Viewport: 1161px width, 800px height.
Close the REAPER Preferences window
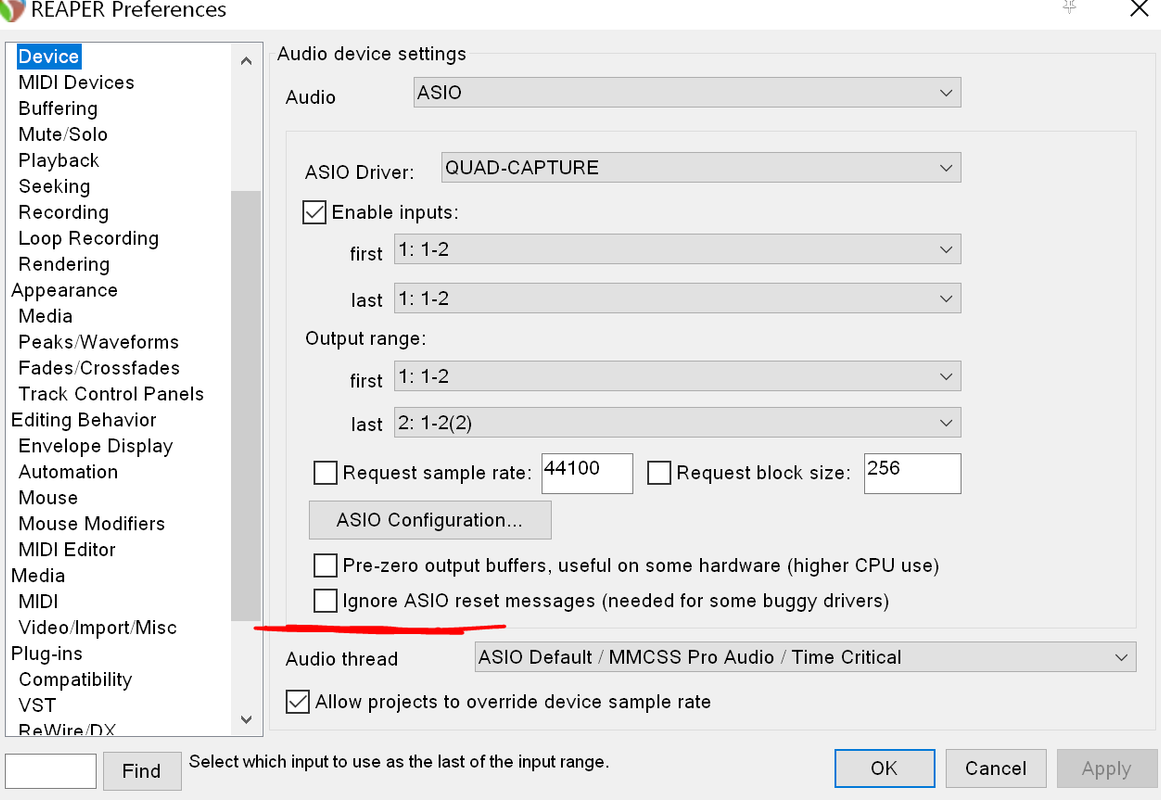(x=1140, y=8)
